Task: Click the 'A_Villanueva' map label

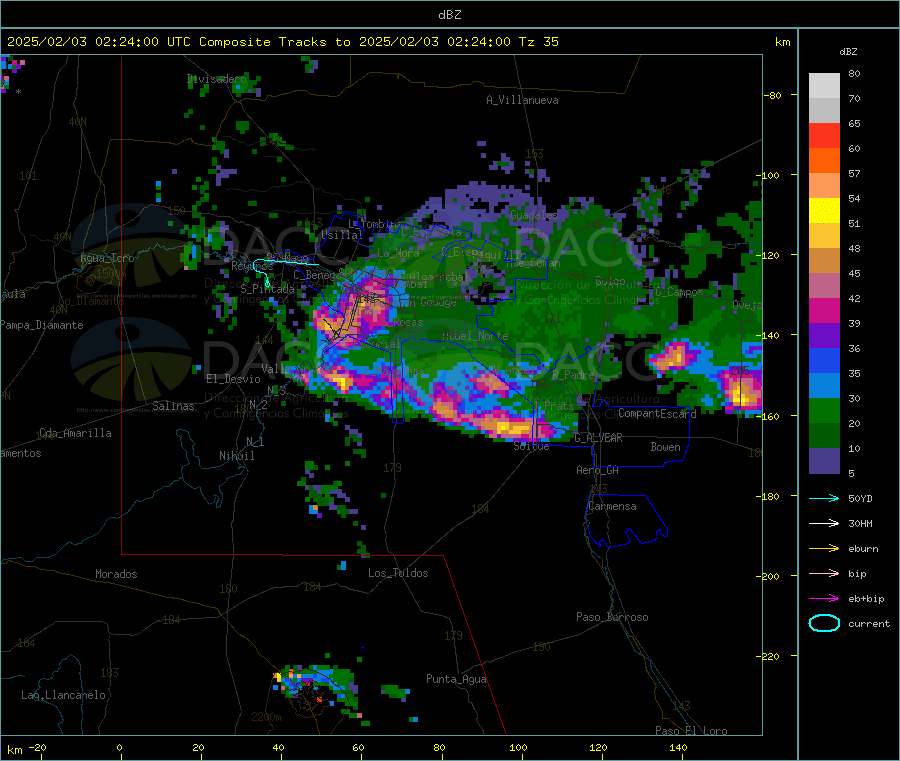Action: pyautogui.click(x=522, y=100)
